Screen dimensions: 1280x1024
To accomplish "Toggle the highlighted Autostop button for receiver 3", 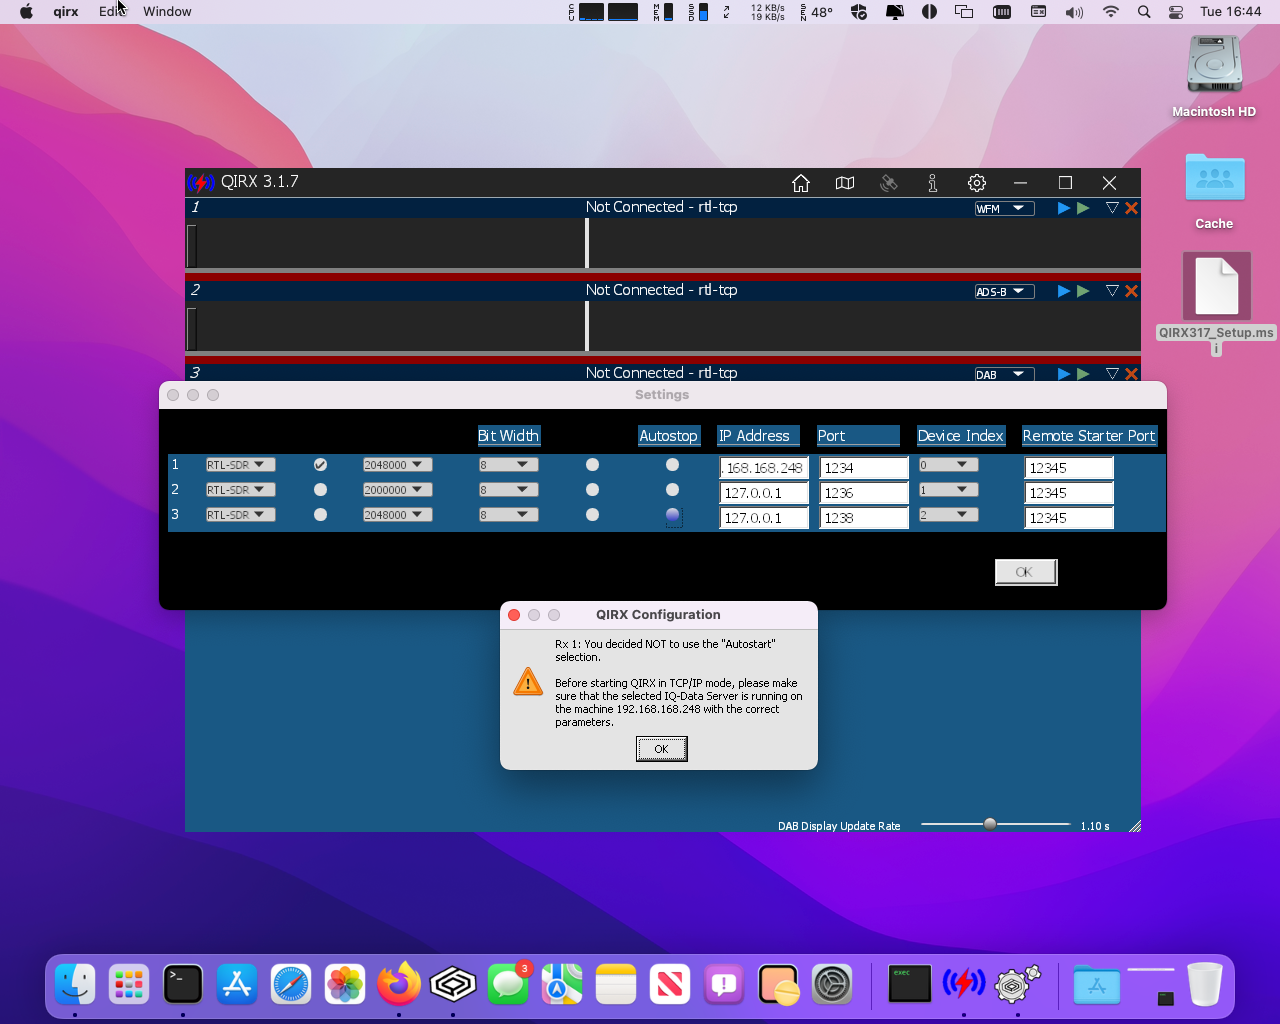I will 672,515.
